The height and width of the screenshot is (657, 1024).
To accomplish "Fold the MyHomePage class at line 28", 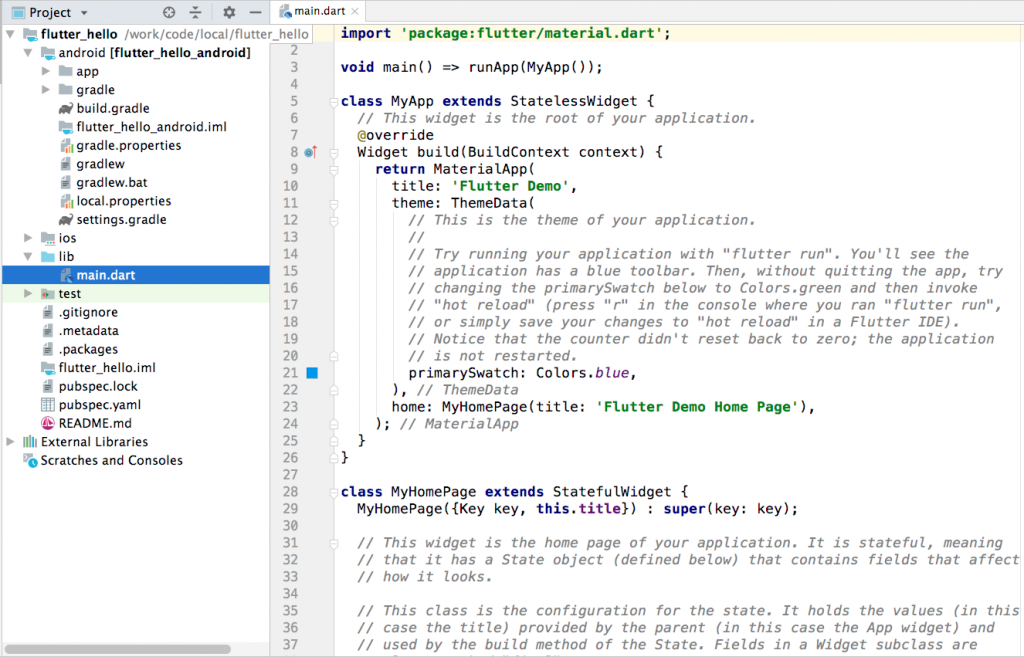I will point(334,492).
